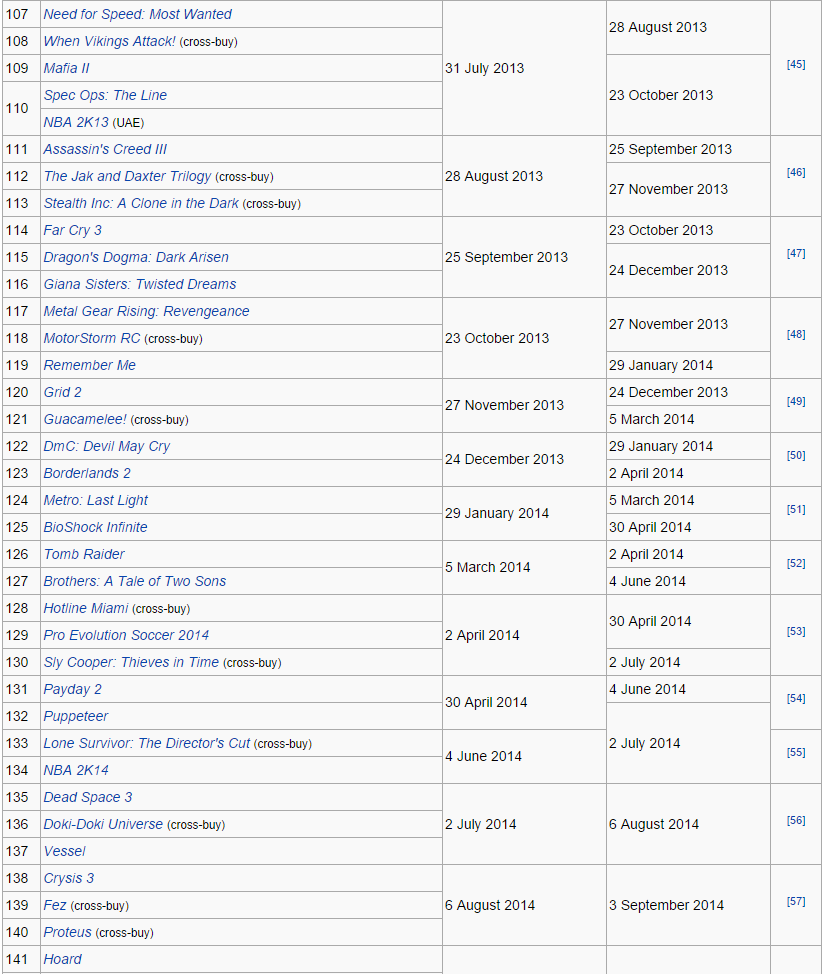Open the Need for Speed: Most Wanted link

137,14
